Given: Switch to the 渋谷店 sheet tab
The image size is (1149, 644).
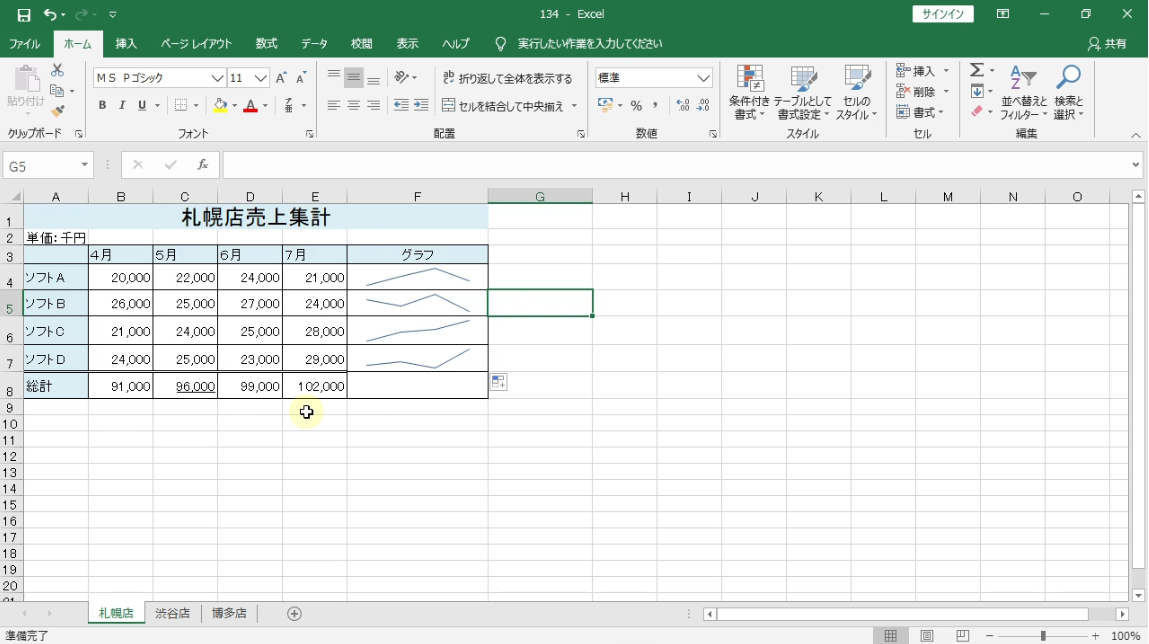Looking at the screenshot, I should click(172, 614).
